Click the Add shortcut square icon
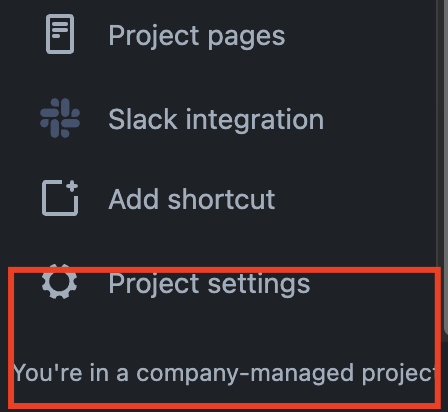Image resolution: width=448 pixels, height=412 pixels. tap(60, 198)
